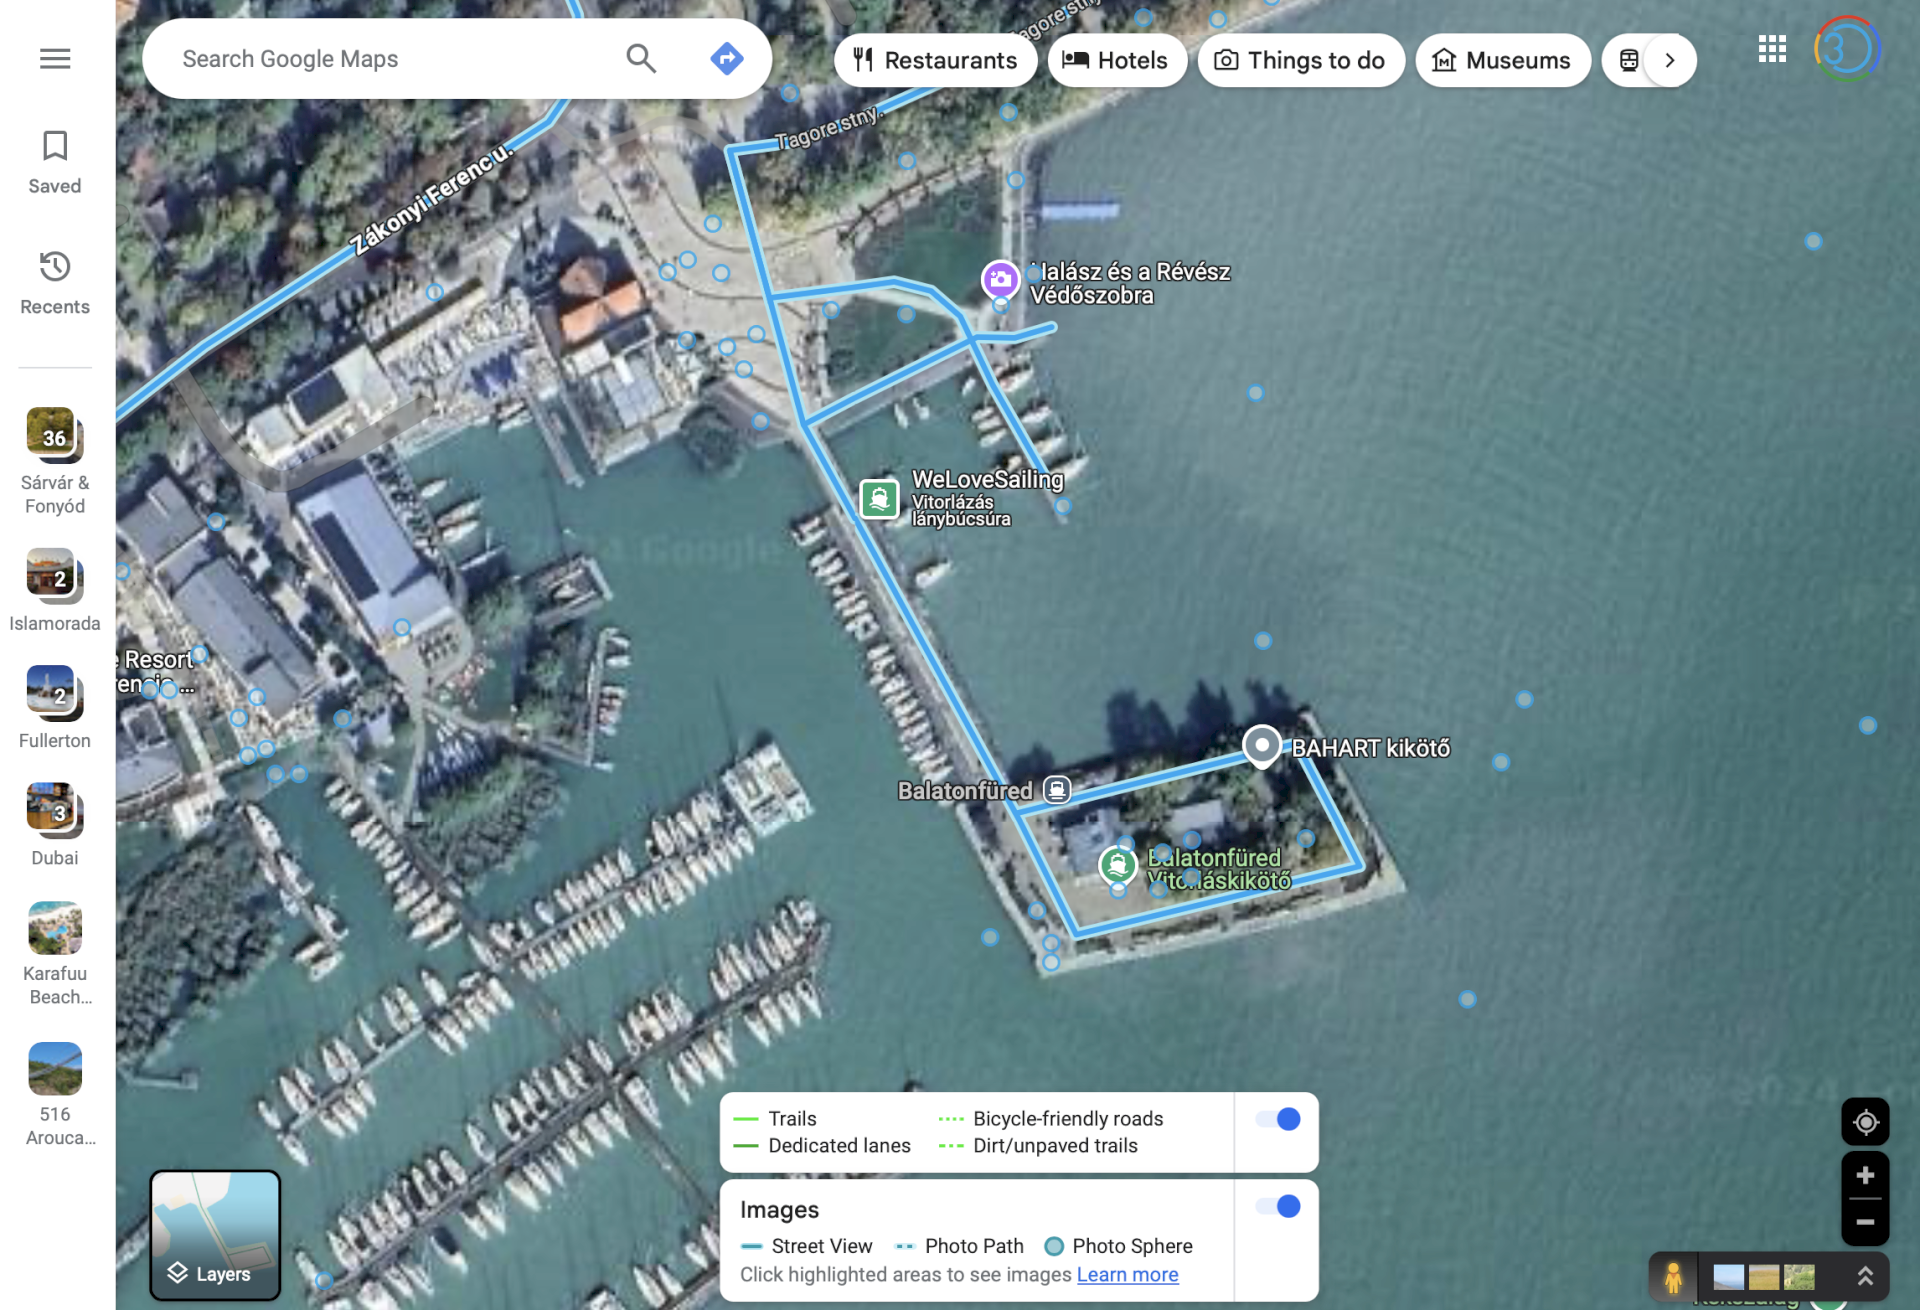1920x1310 pixels.
Task: Click the Dedicated lanes legend entry
Action: point(822,1146)
